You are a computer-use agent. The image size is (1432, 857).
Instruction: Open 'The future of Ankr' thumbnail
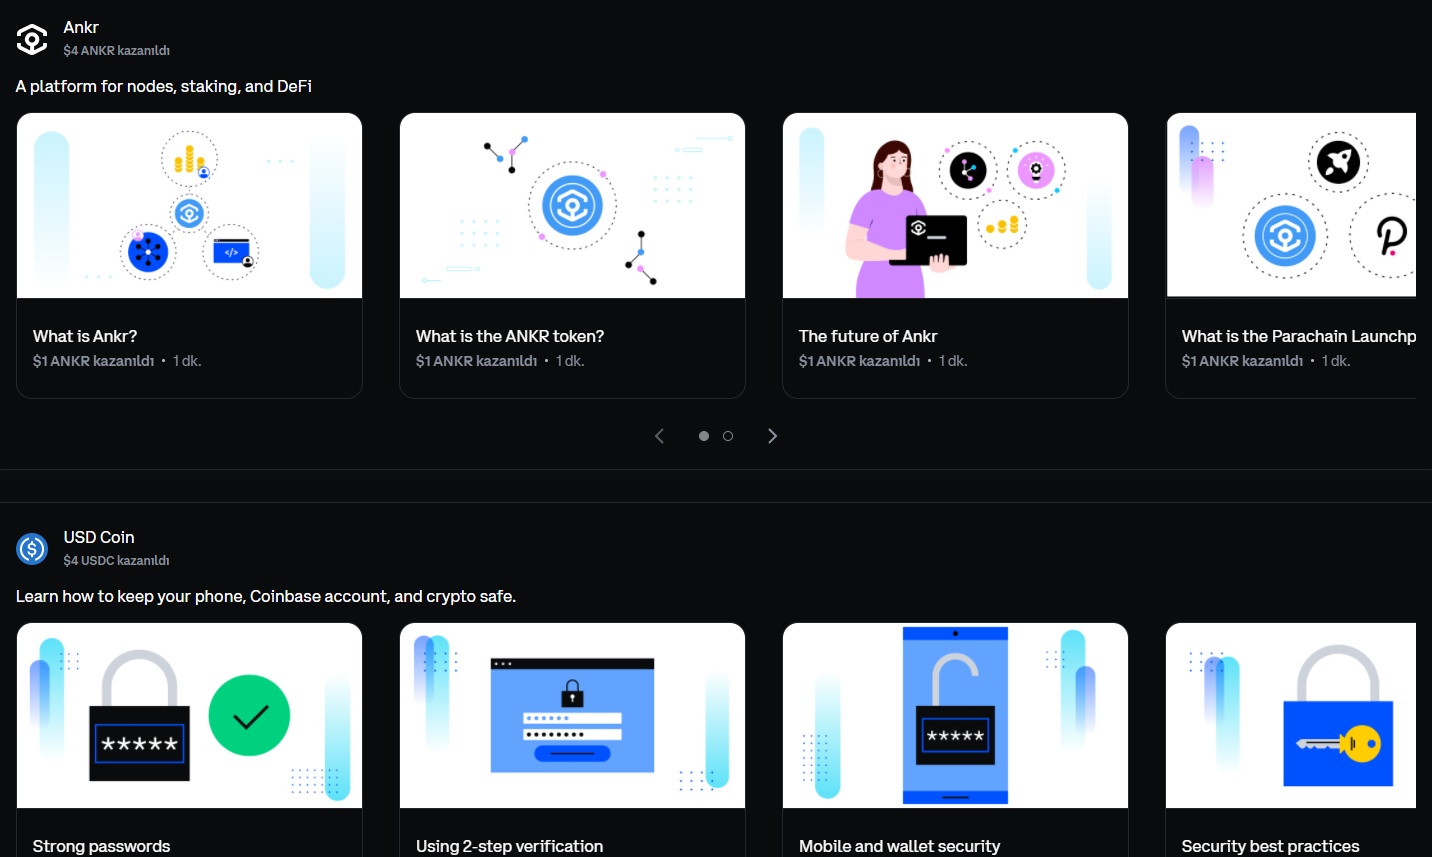click(x=955, y=205)
